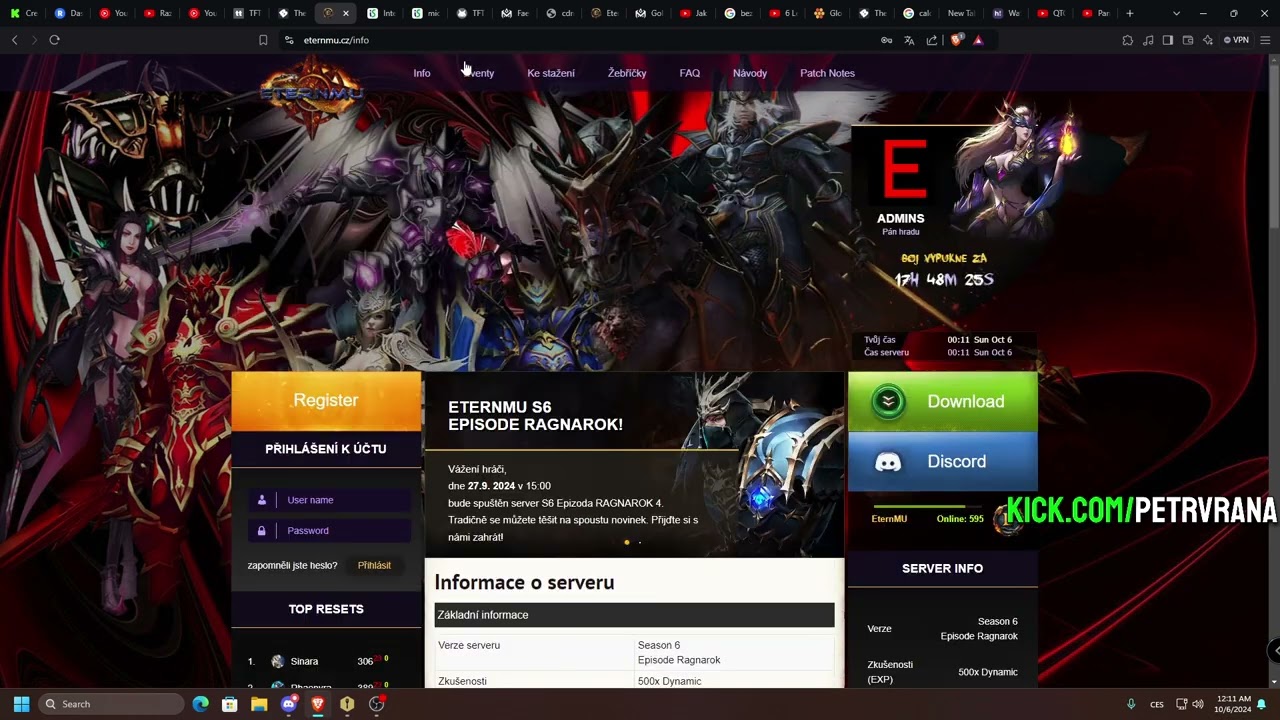Viewport: 1280px width, 720px height.
Task: Open the Brave Rewards triangle icon
Action: pyautogui.click(x=978, y=40)
